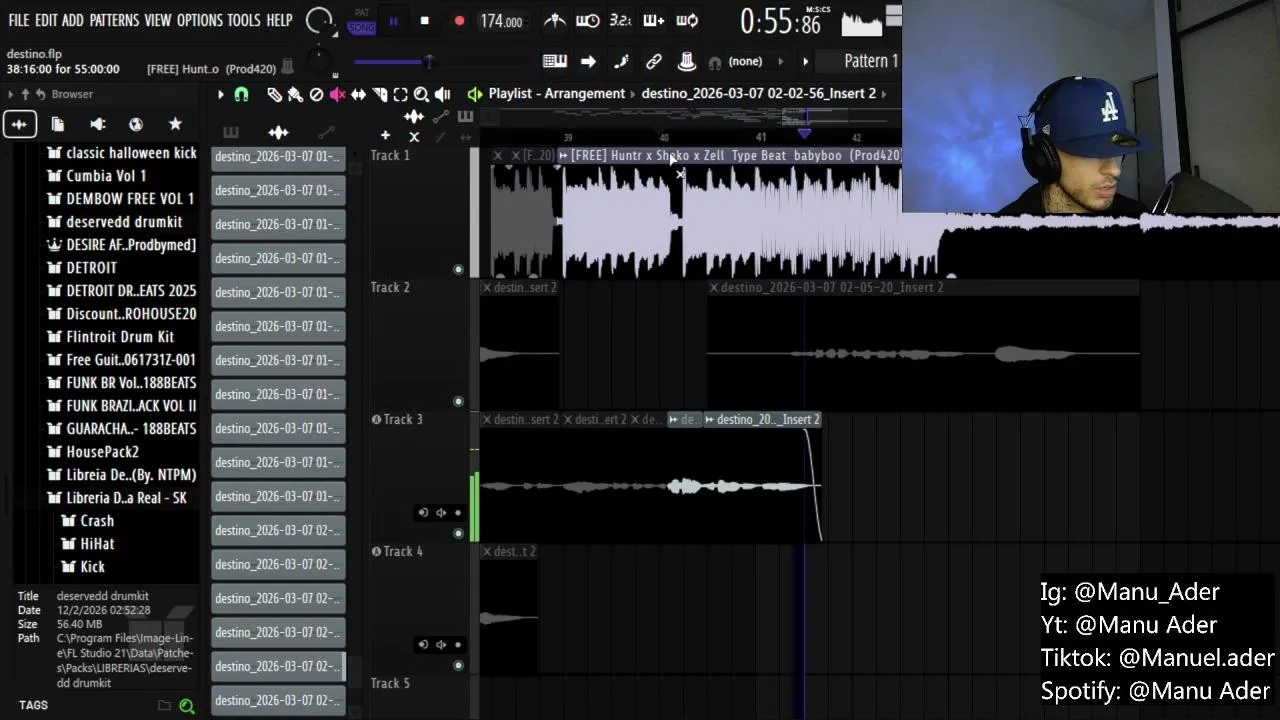Select browser All audio waveform tab
This screenshot has height=720, width=1280.
(19, 124)
